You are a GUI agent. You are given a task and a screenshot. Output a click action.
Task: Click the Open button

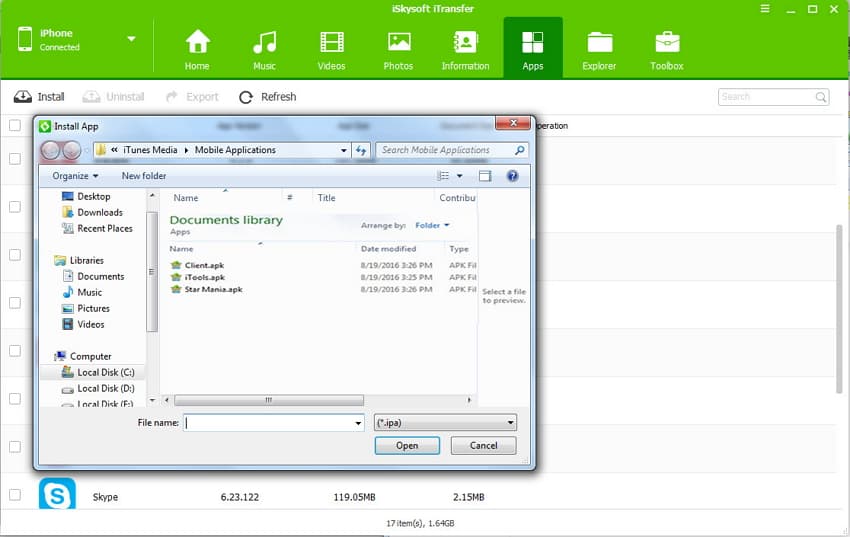(407, 445)
